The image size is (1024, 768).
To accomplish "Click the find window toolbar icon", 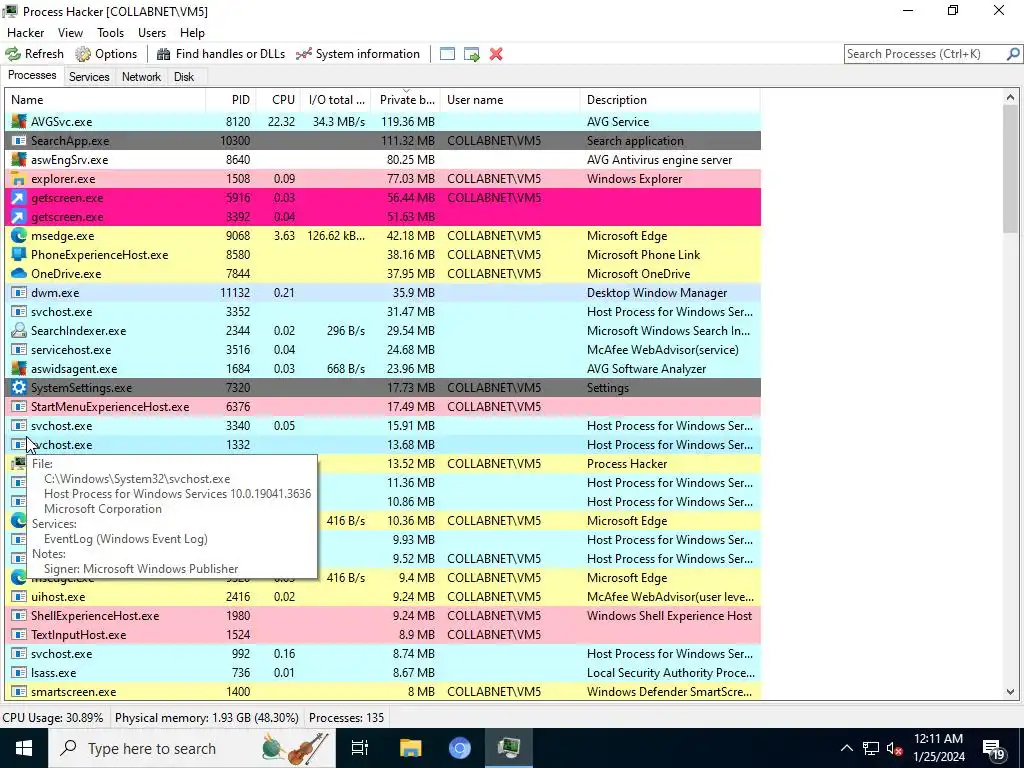I will point(447,54).
